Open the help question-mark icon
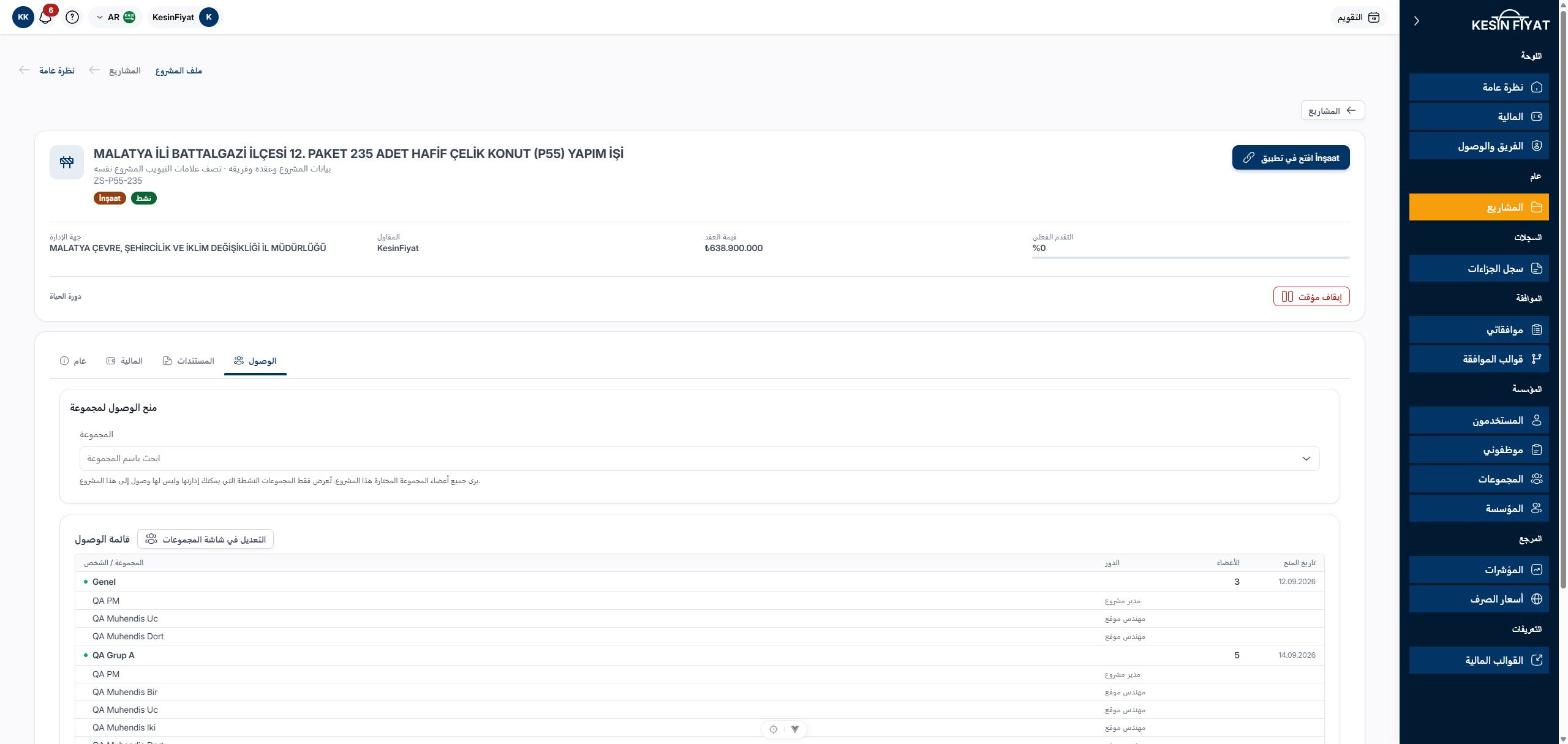This screenshot has width=1568, height=744. pos(72,17)
